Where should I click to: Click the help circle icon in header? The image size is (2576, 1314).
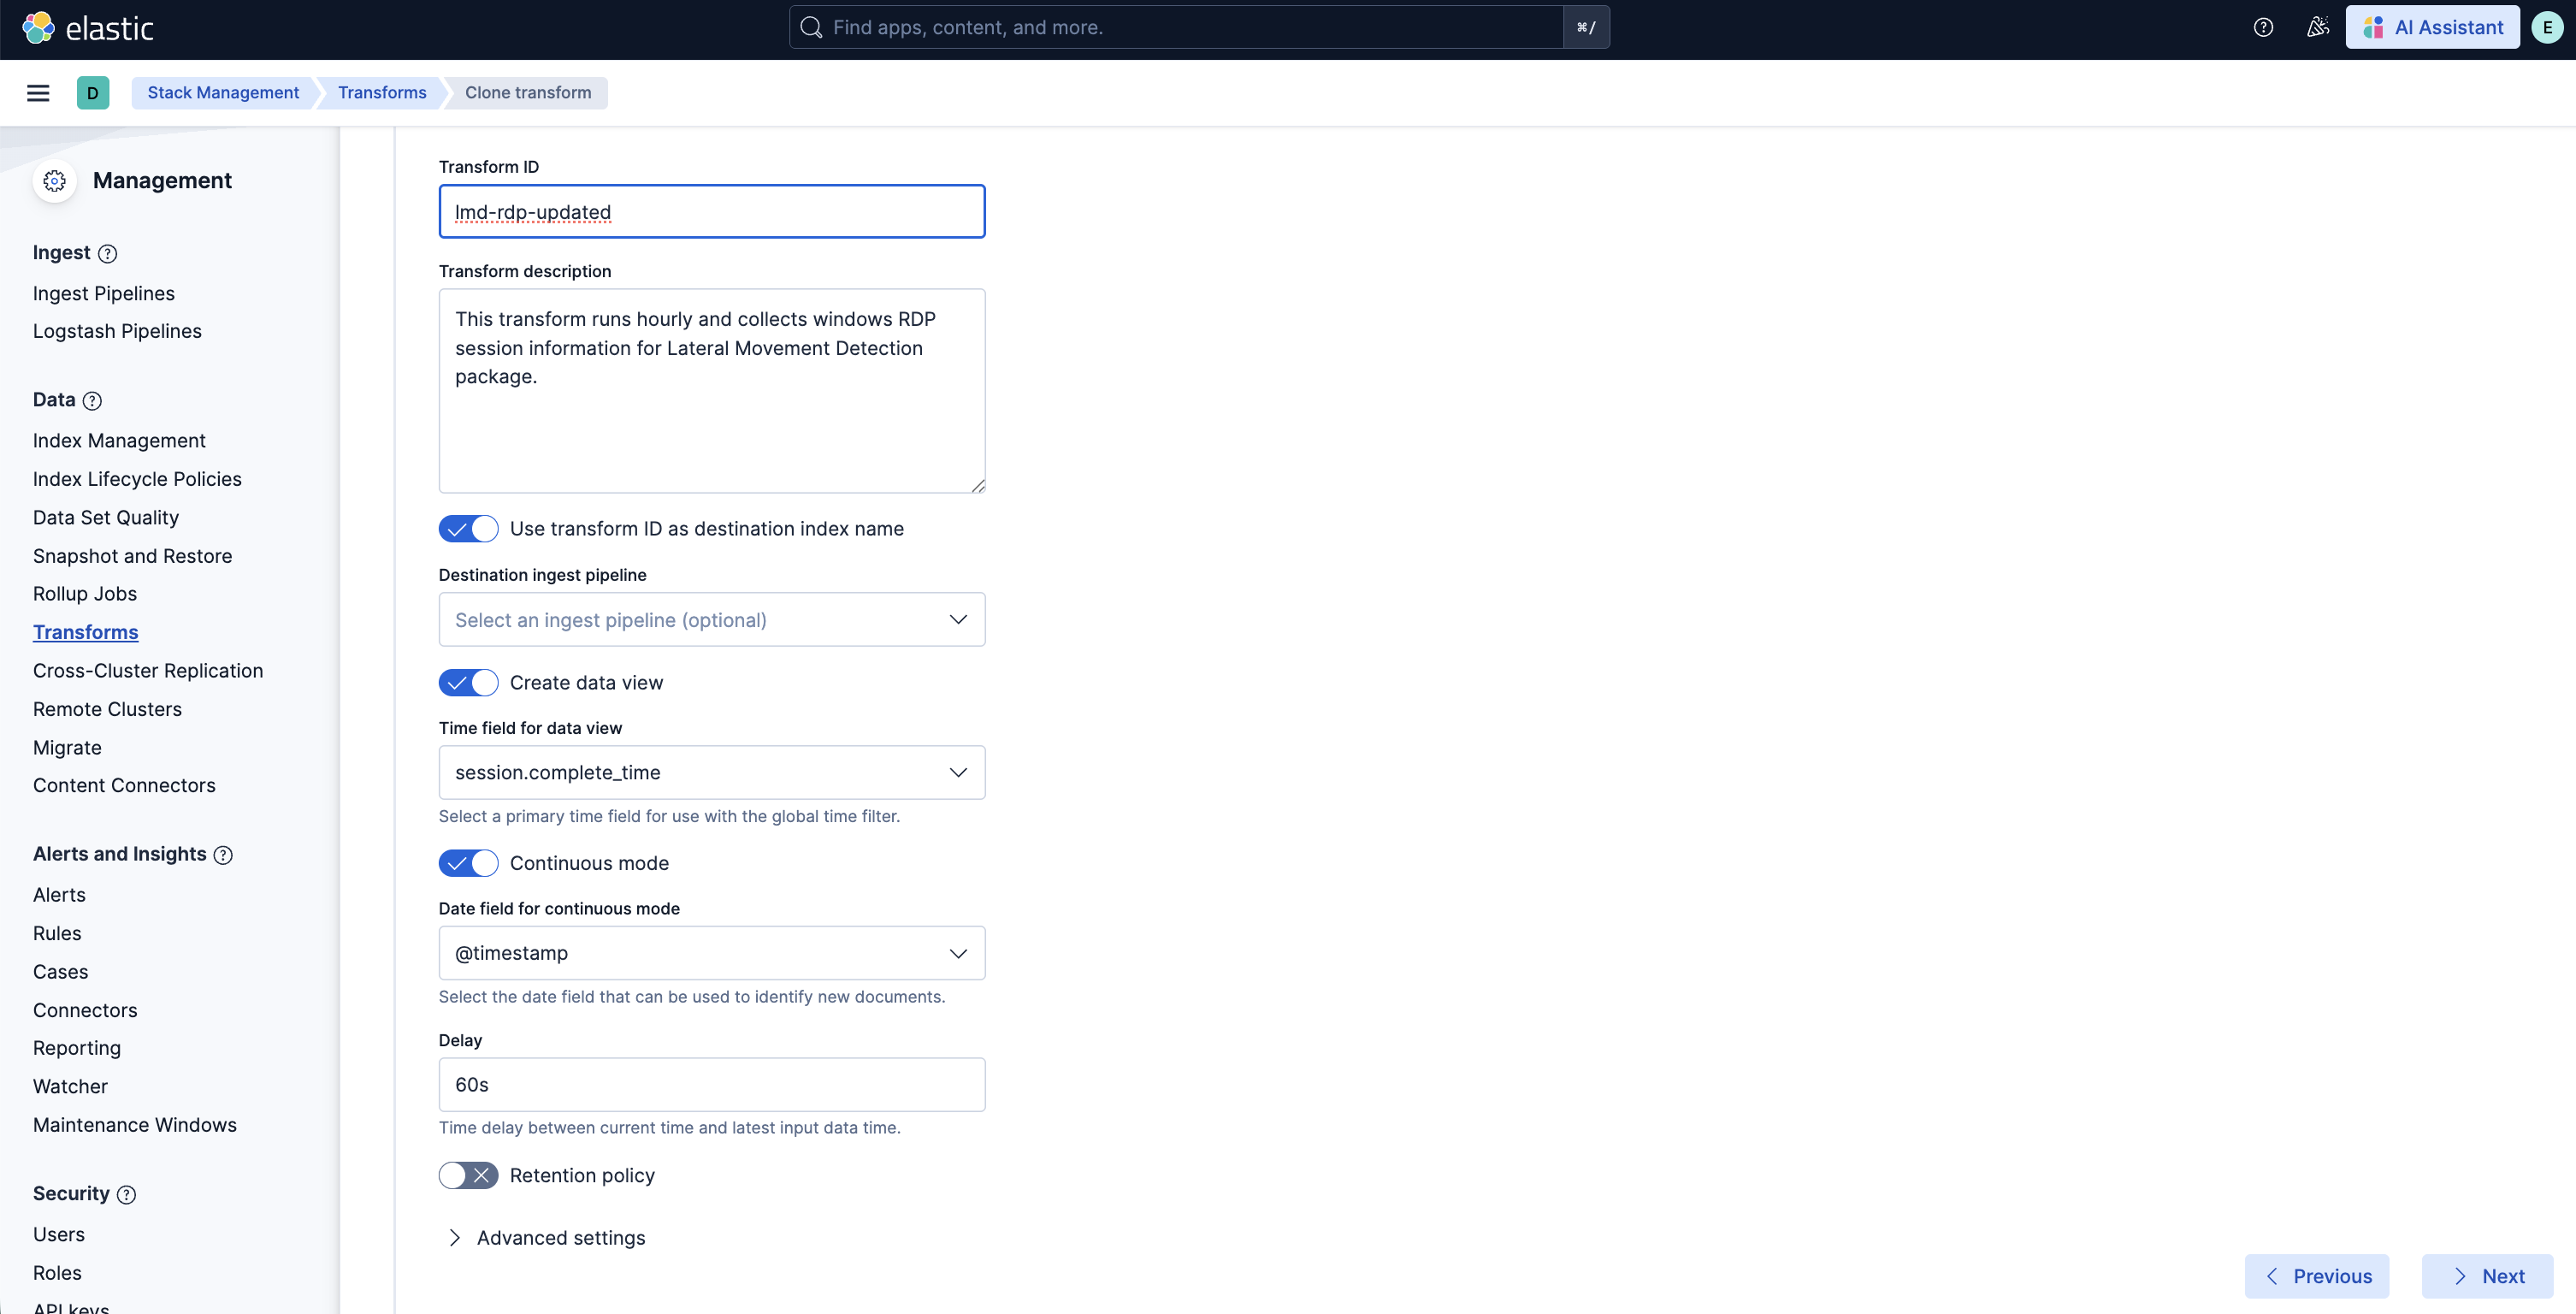tap(2263, 28)
